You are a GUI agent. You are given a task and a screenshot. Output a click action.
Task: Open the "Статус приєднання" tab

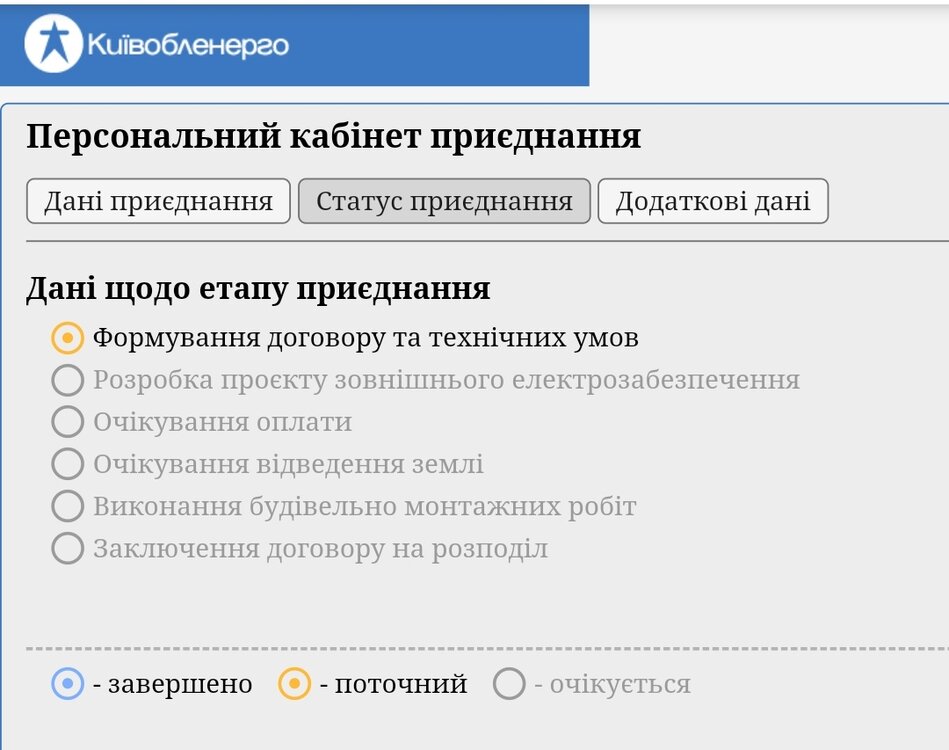pyautogui.click(x=444, y=201)
